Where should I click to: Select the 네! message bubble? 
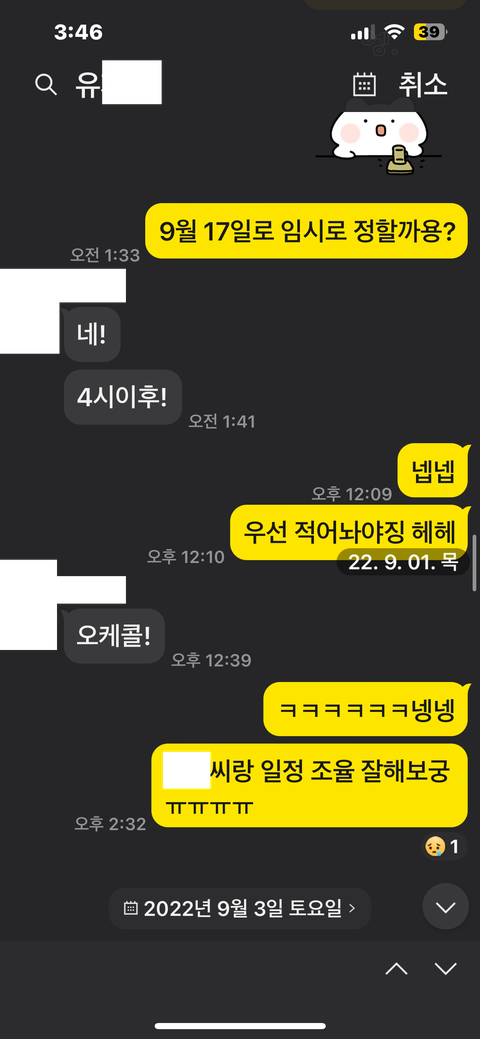92,335
